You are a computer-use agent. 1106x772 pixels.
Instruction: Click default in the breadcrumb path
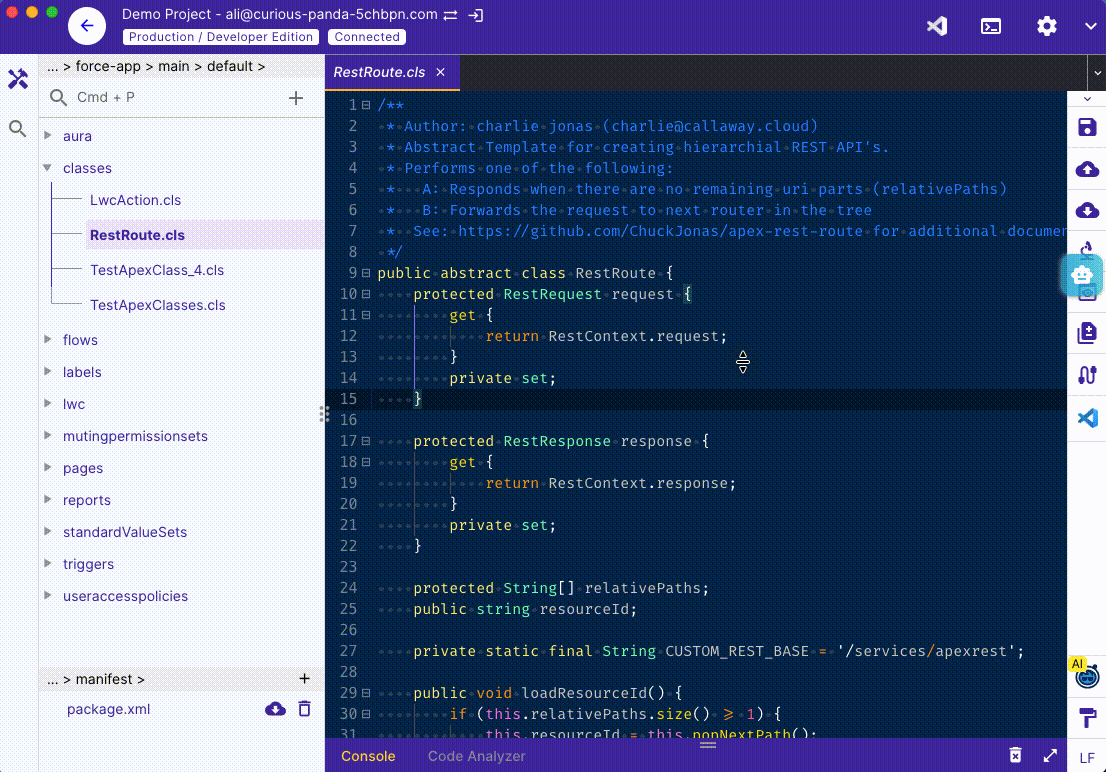tap(230, 66)
